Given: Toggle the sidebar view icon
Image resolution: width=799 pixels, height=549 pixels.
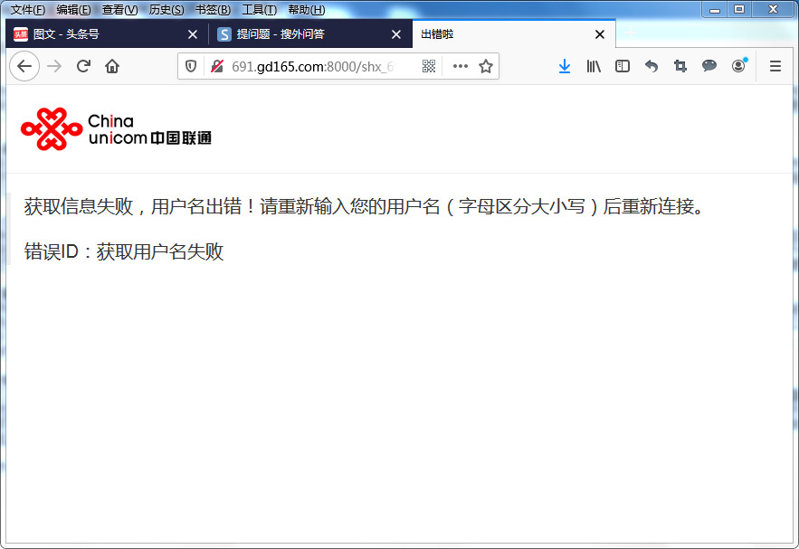Looking at the screenshot, I should pos(622,66).
